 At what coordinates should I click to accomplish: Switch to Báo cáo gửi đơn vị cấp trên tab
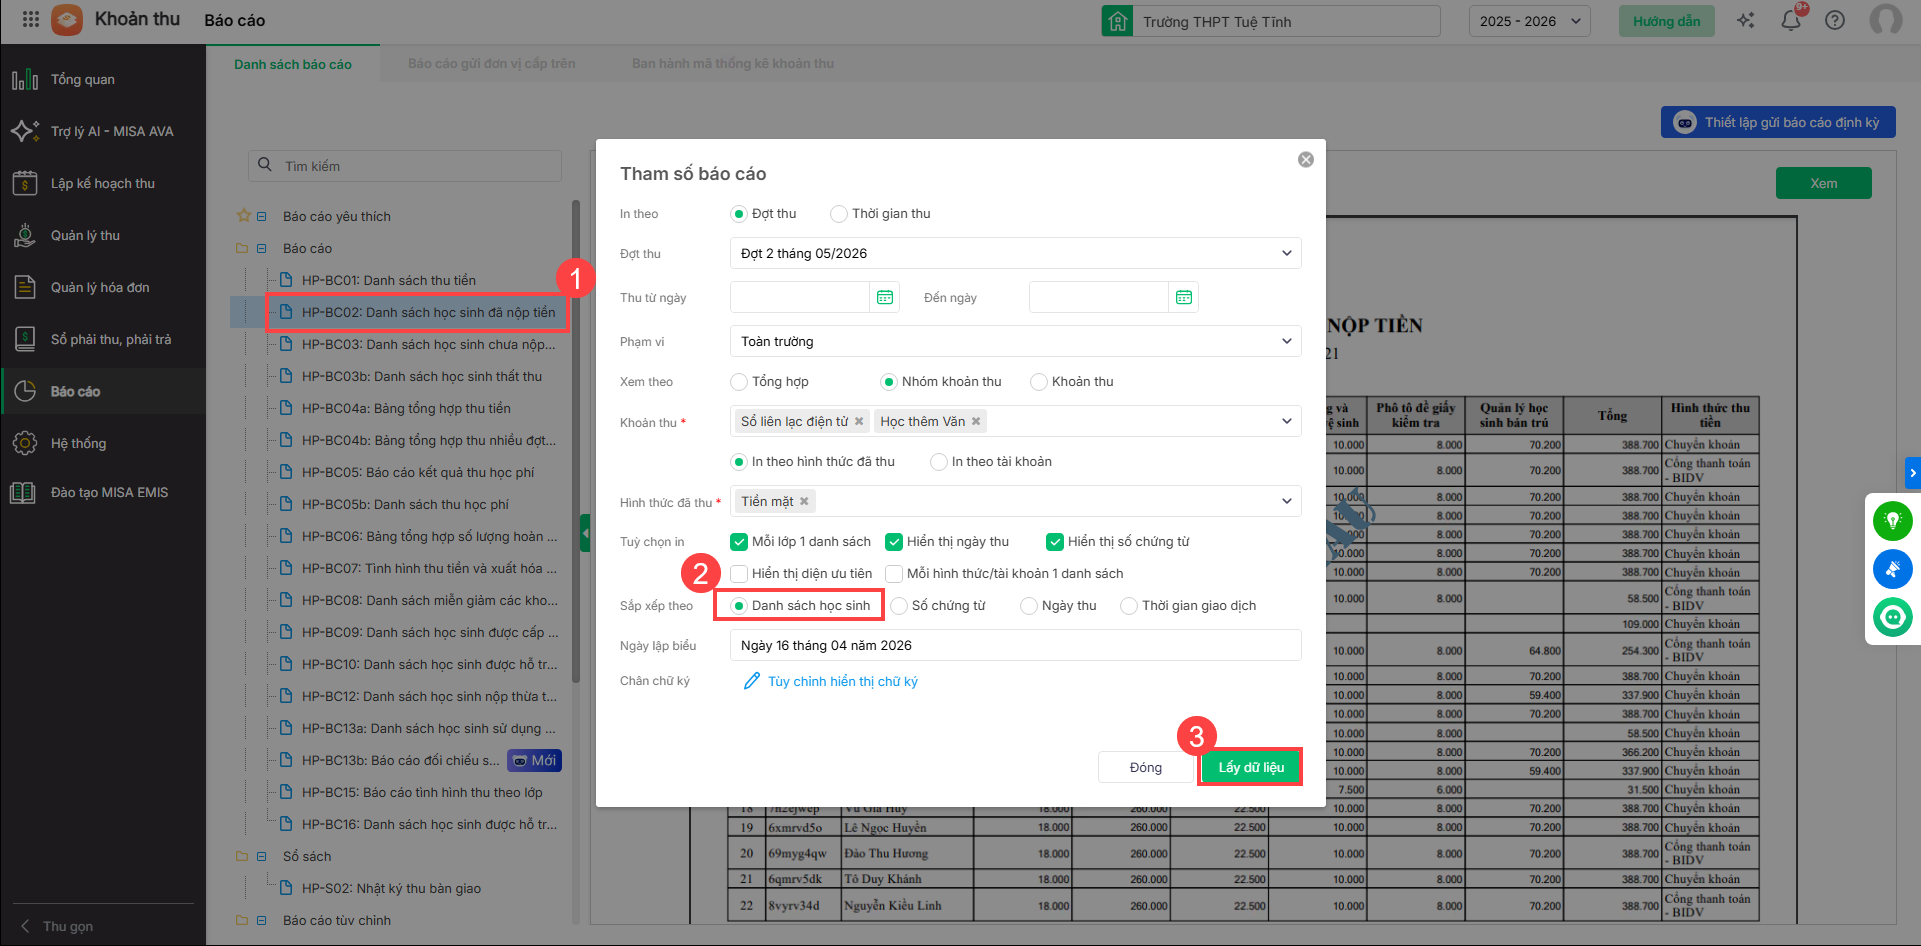491,64
